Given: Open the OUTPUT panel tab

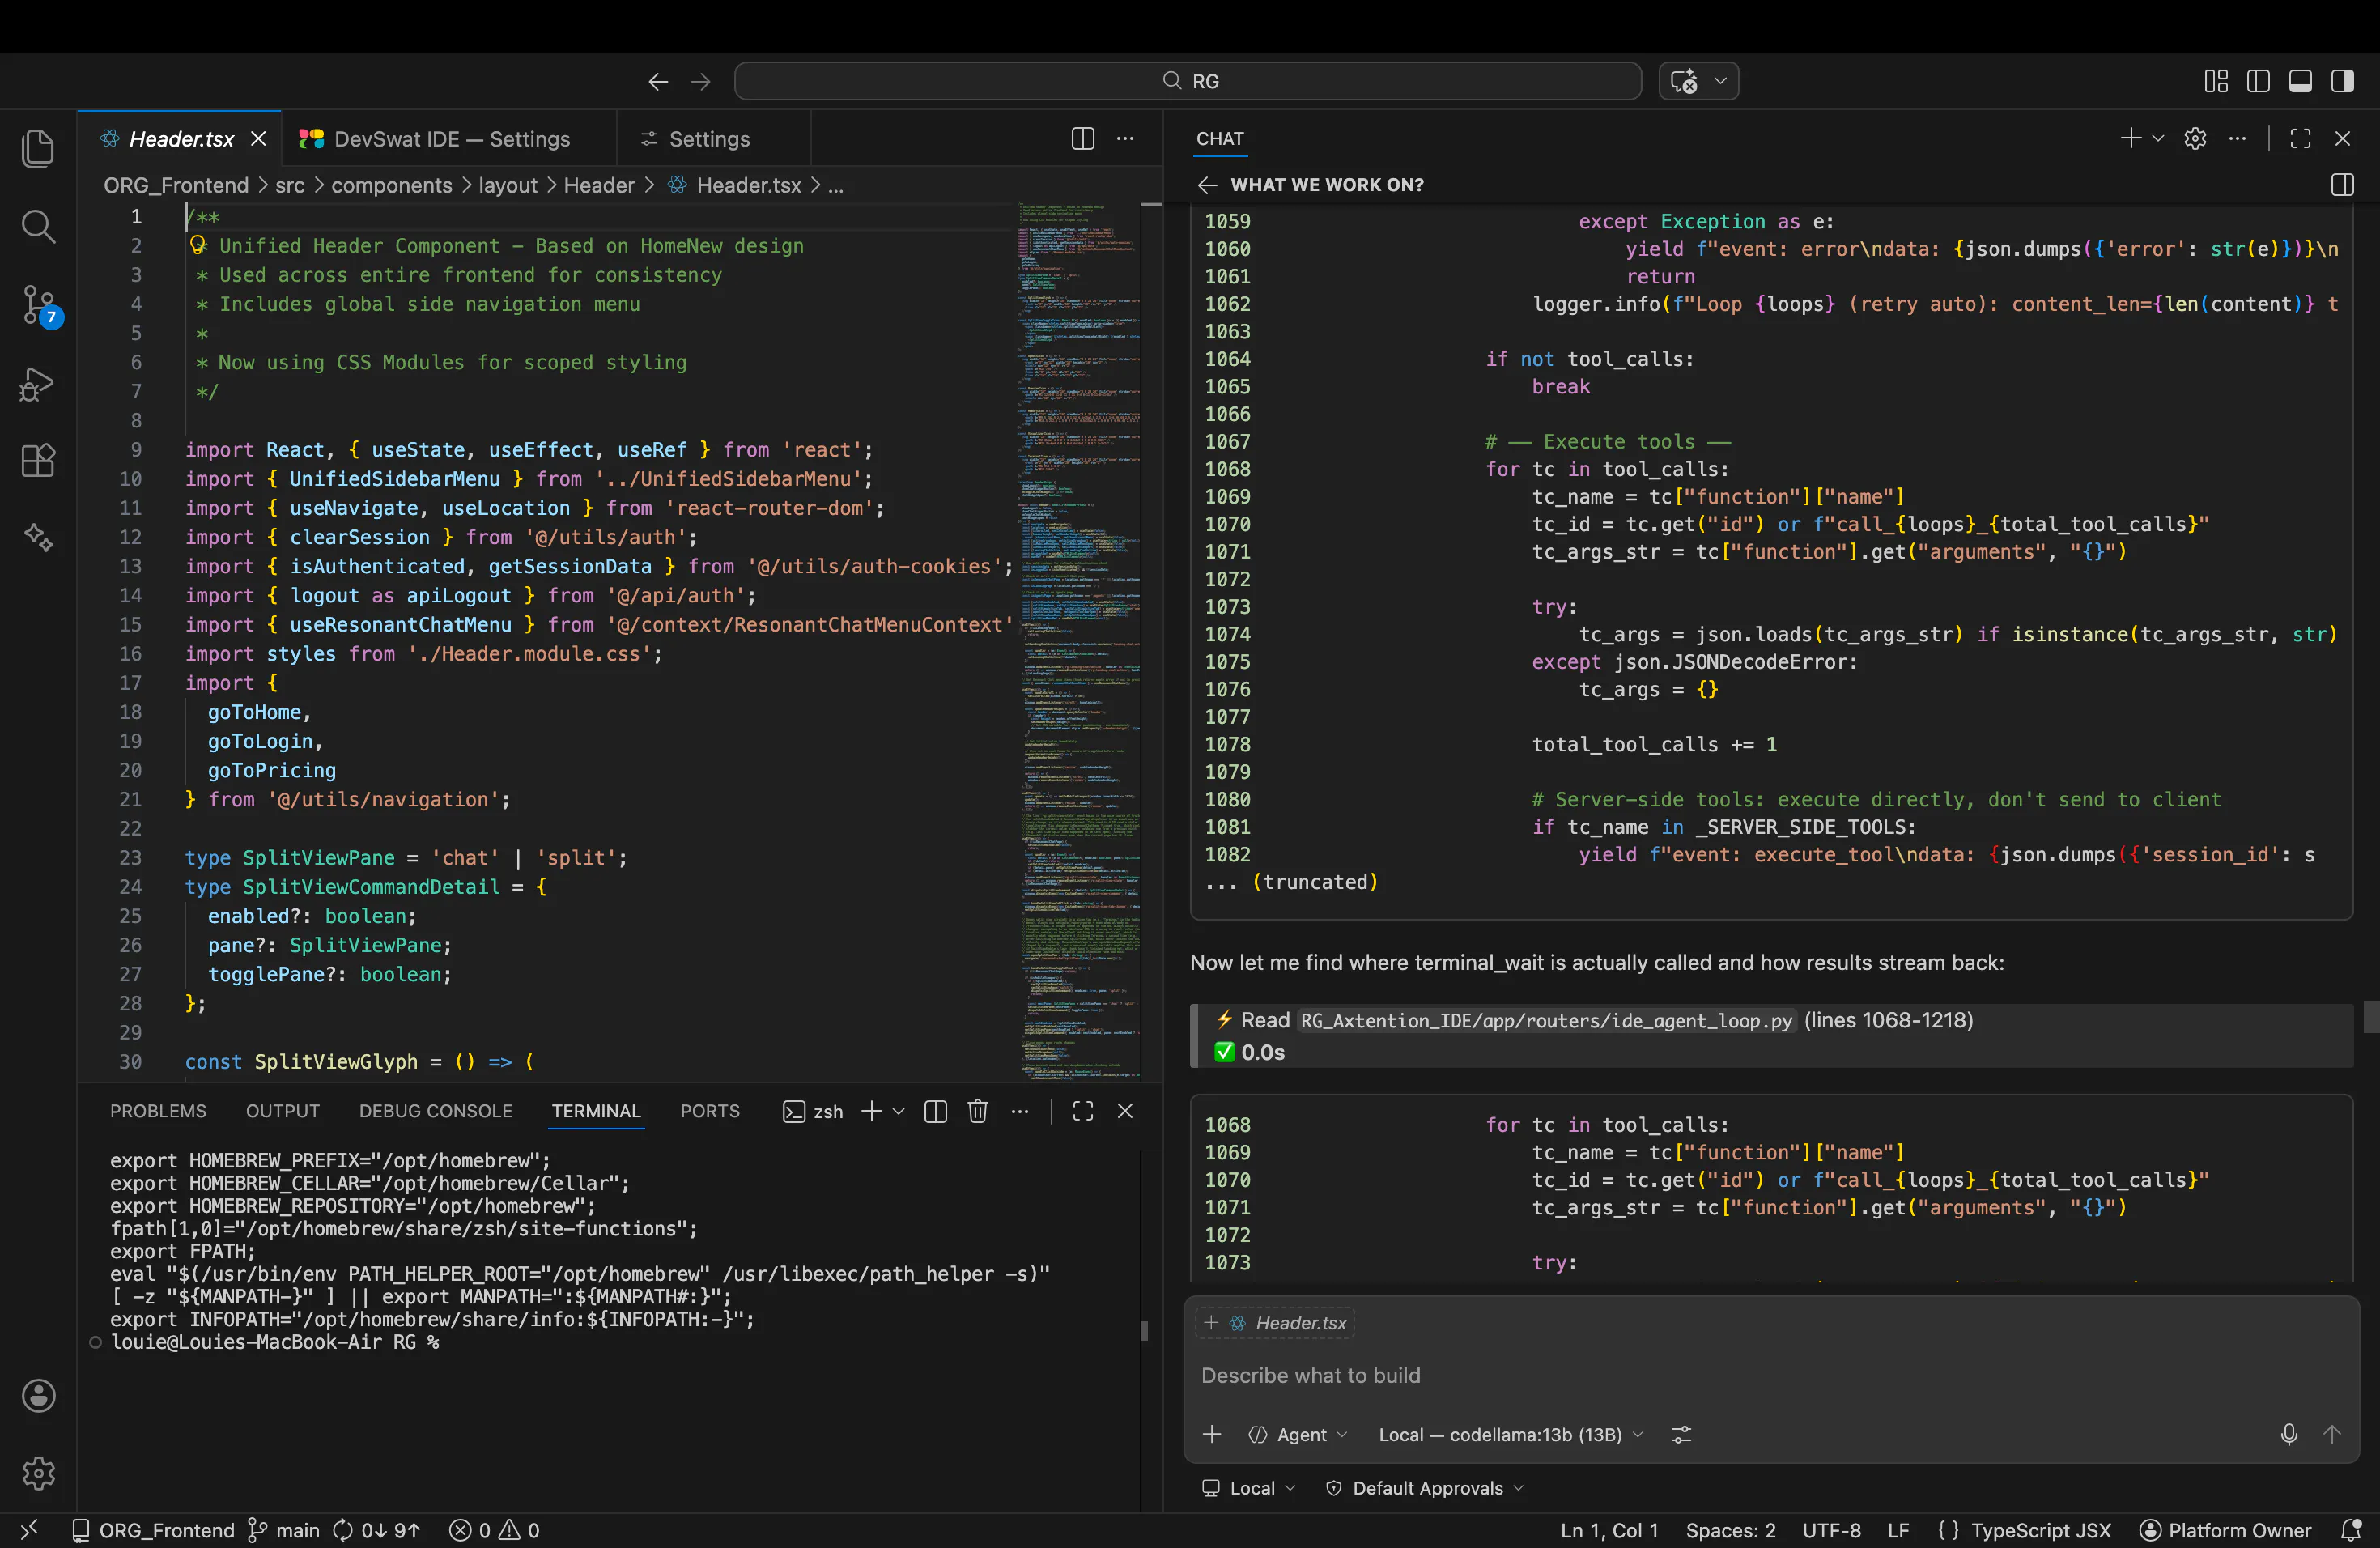Looking at the screenshot, I should tap(283, 1111).
